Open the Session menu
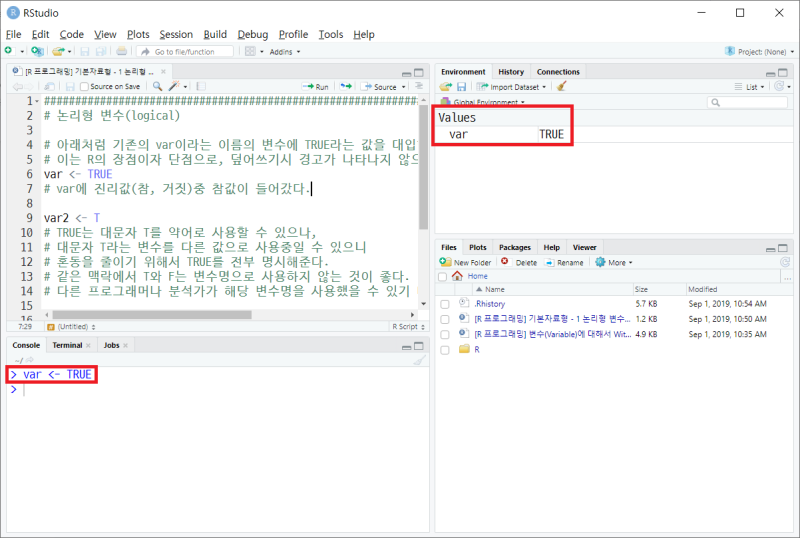Screen dimensions: 800x538 click(176, 34)
